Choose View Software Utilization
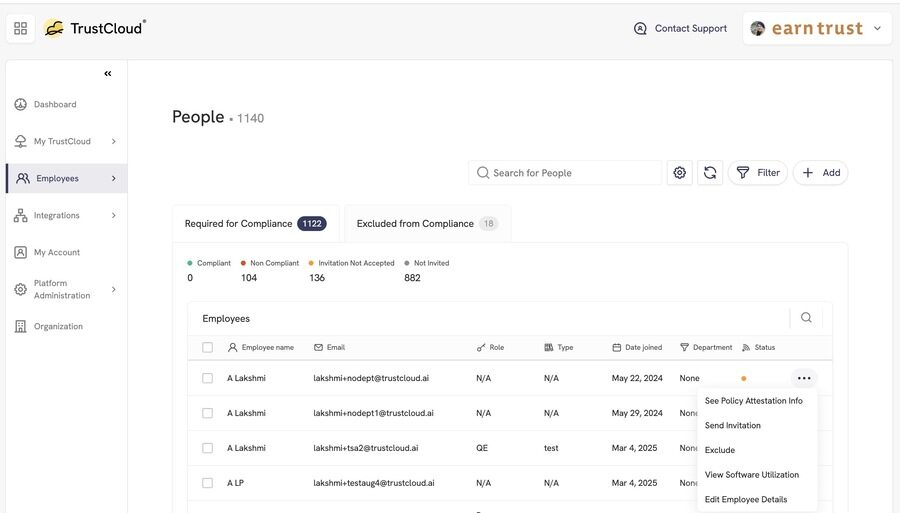 tap(752, 475)
